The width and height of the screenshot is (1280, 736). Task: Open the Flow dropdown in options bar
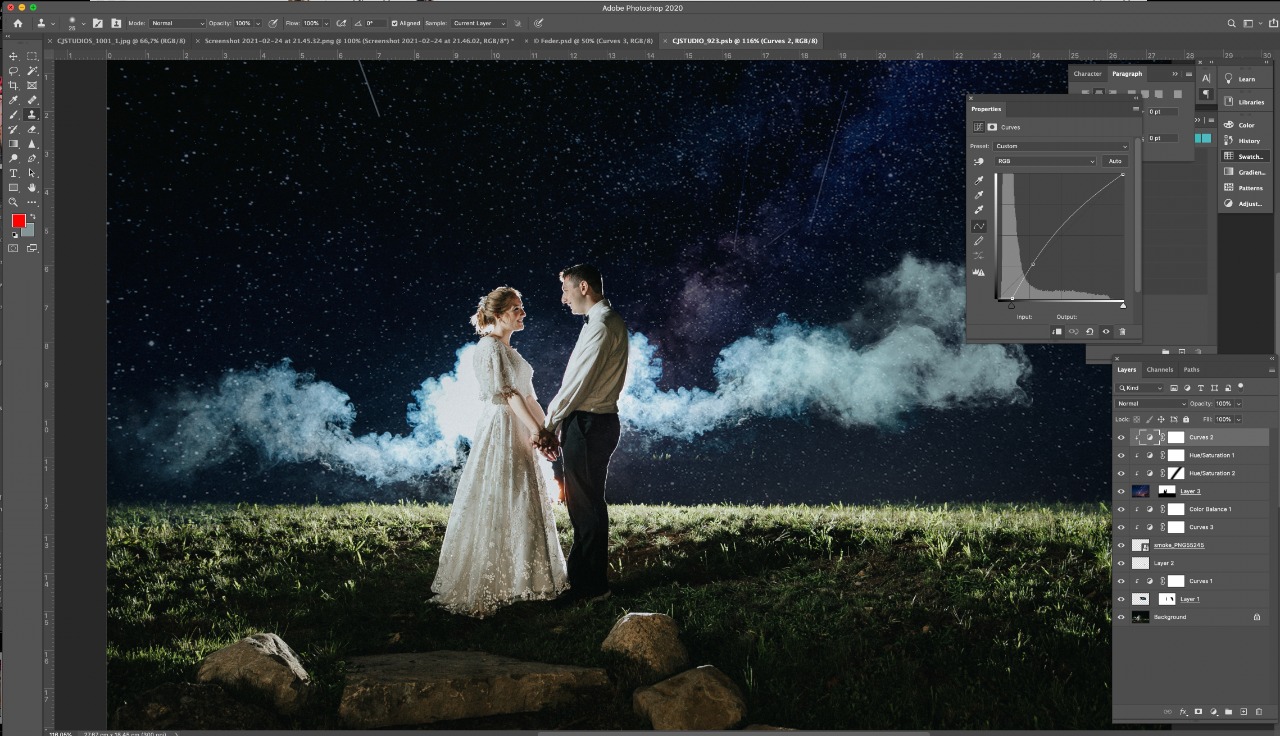pyautogui.click(x=325, y=23)
